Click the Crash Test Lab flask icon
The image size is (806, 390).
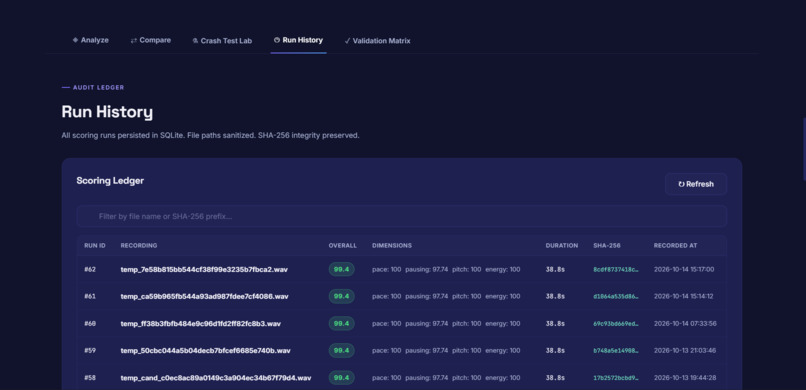pos(195,41)
